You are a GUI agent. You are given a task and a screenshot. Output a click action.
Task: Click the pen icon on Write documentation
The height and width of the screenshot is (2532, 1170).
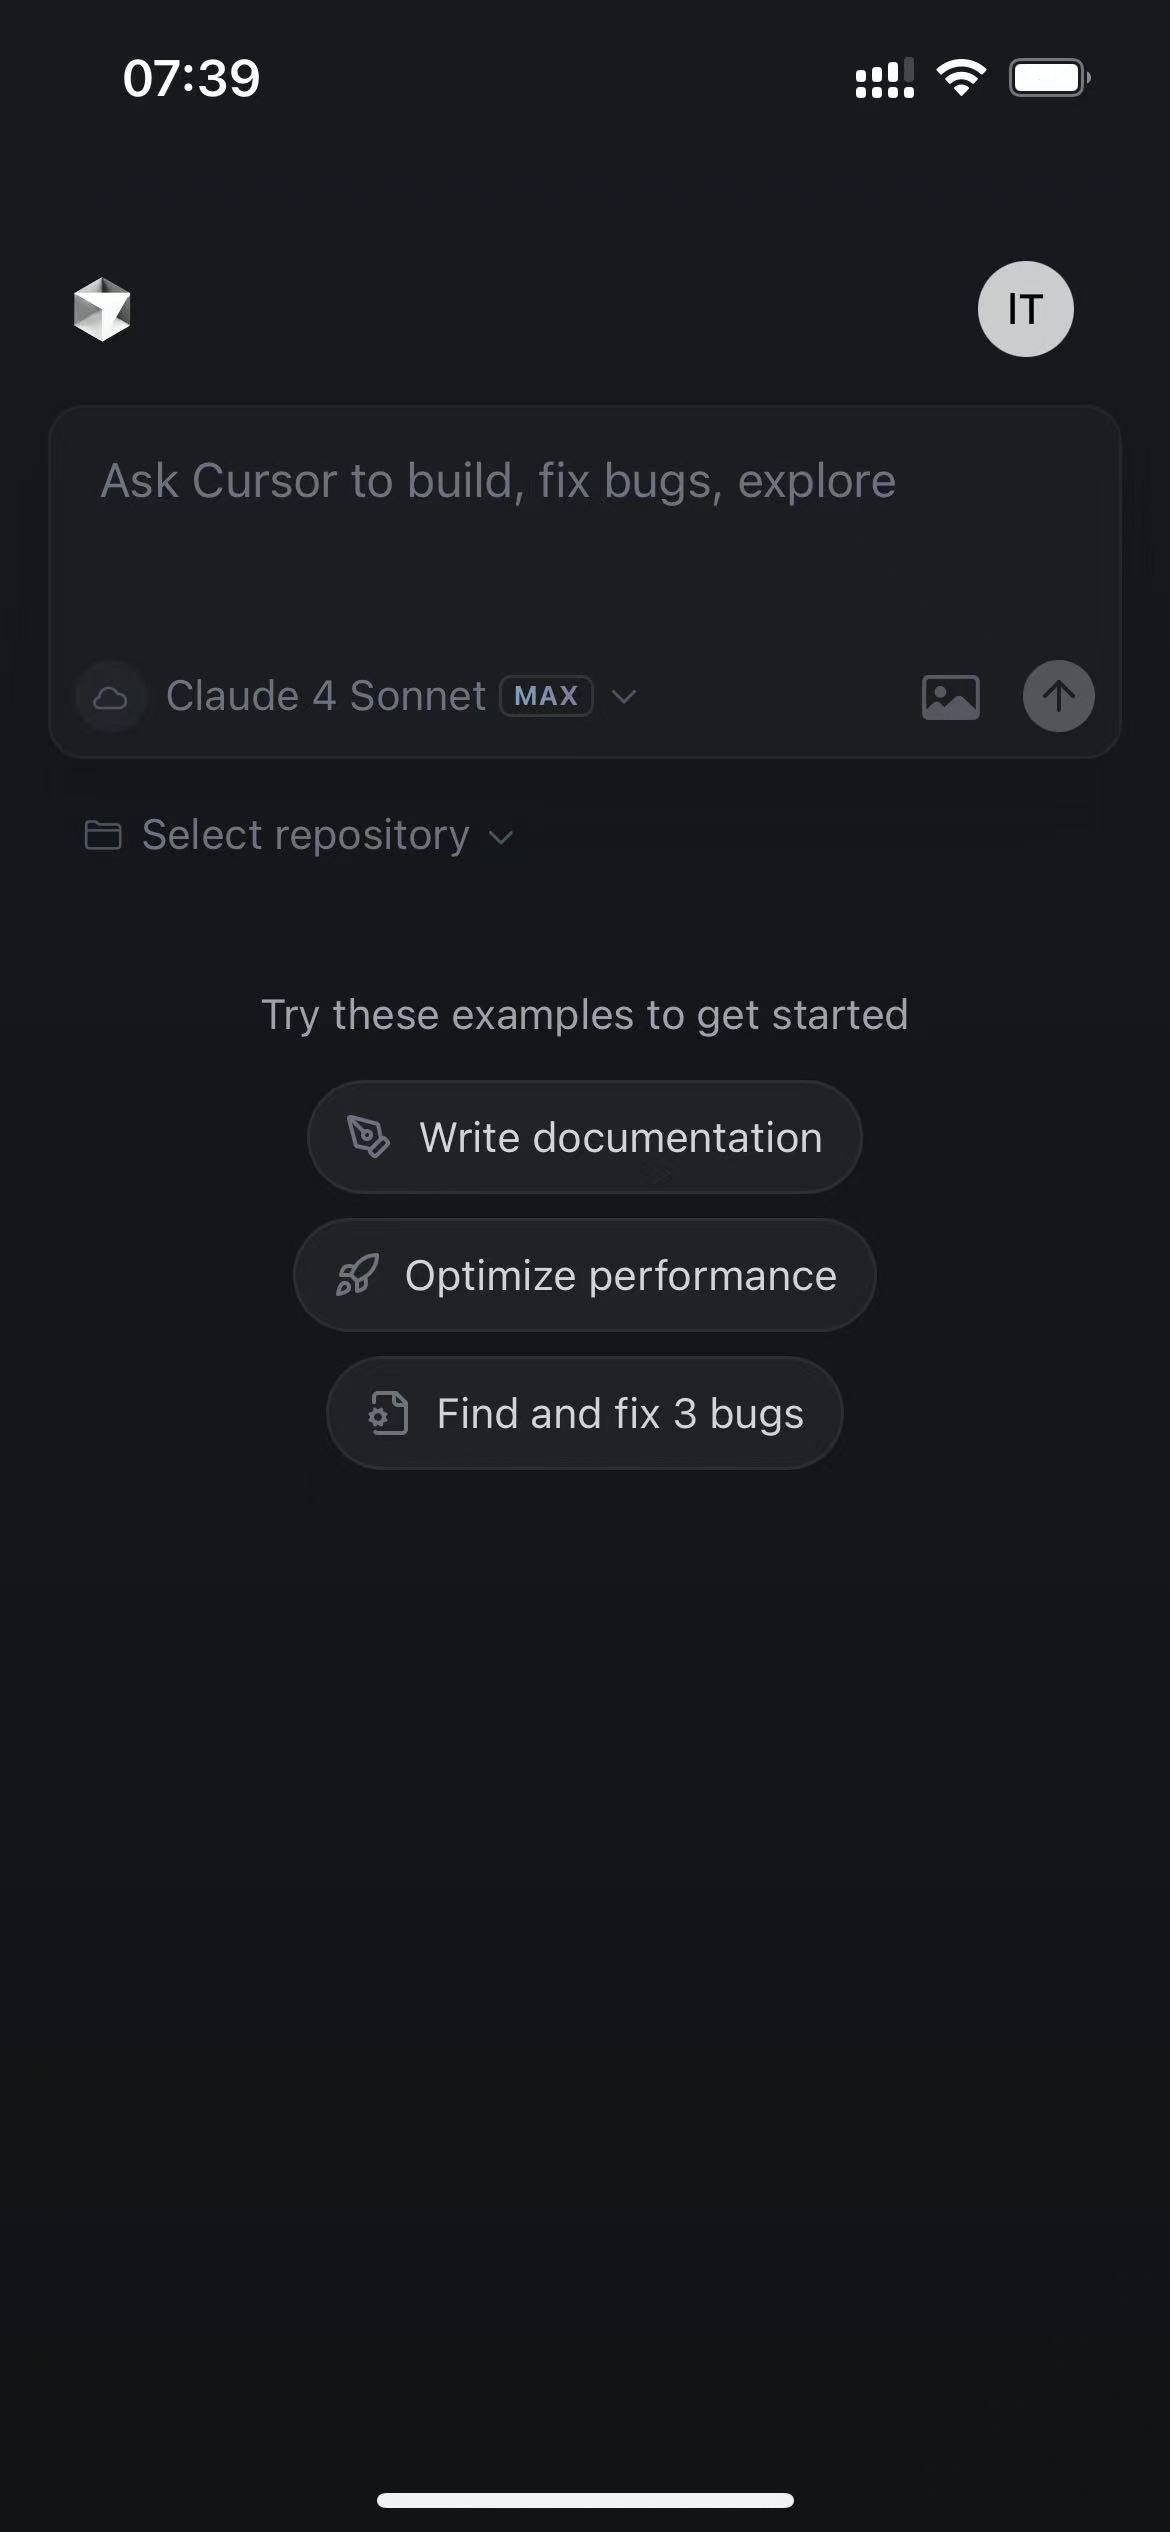368,1137
